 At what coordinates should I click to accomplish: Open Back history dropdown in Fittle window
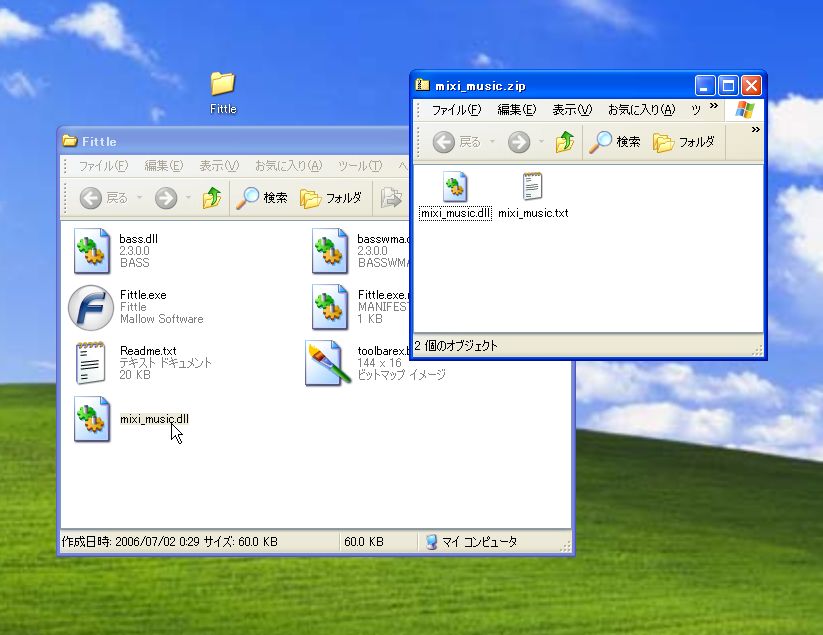[140, 198]
